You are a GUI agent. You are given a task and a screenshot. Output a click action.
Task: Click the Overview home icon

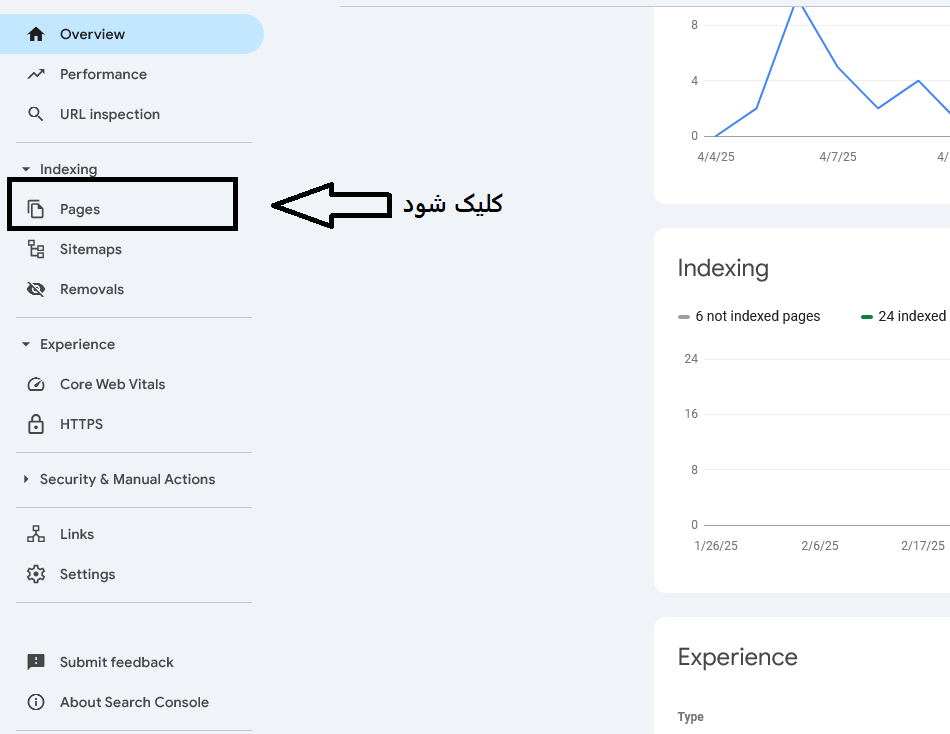36,34
